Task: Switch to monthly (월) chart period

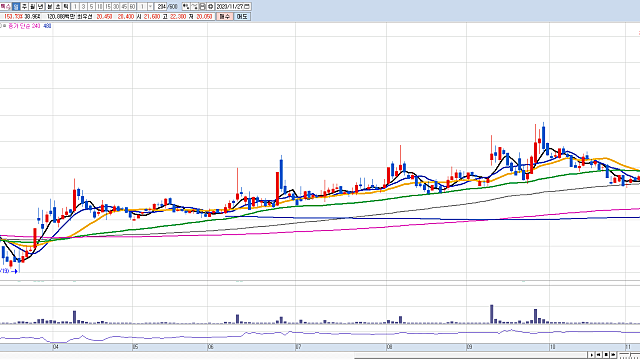Action: coord(32,7)
